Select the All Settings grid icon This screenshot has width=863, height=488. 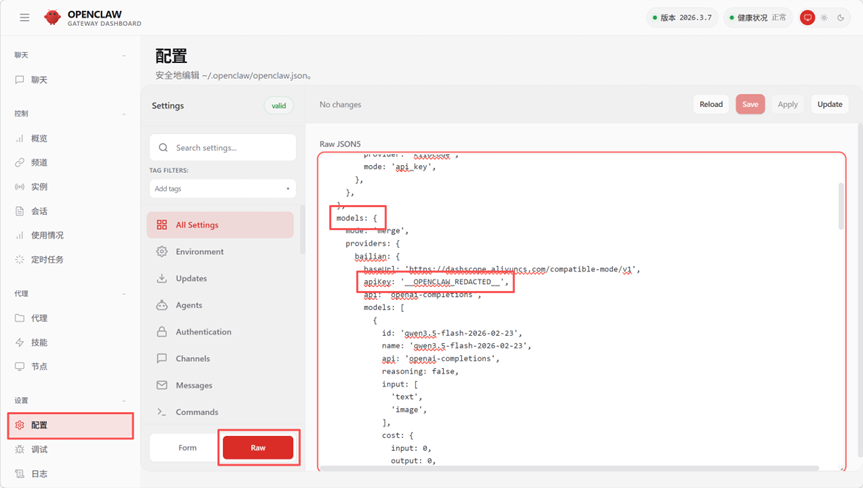pyautogui.click(x=162, y=225)
